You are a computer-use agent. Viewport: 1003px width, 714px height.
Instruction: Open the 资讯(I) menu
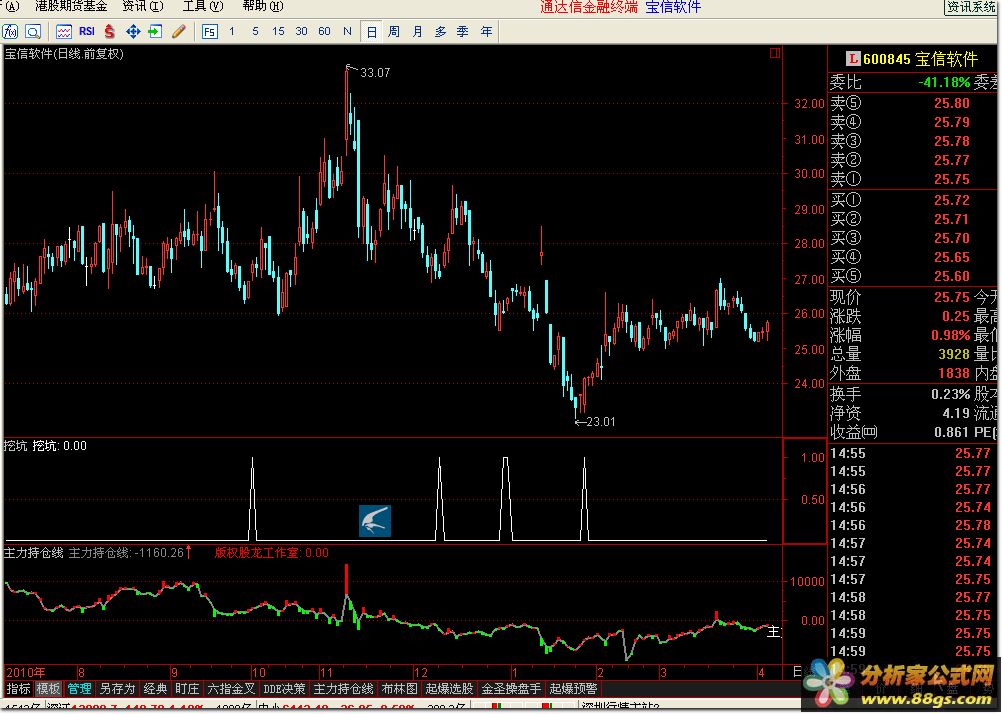coord(143,6)
